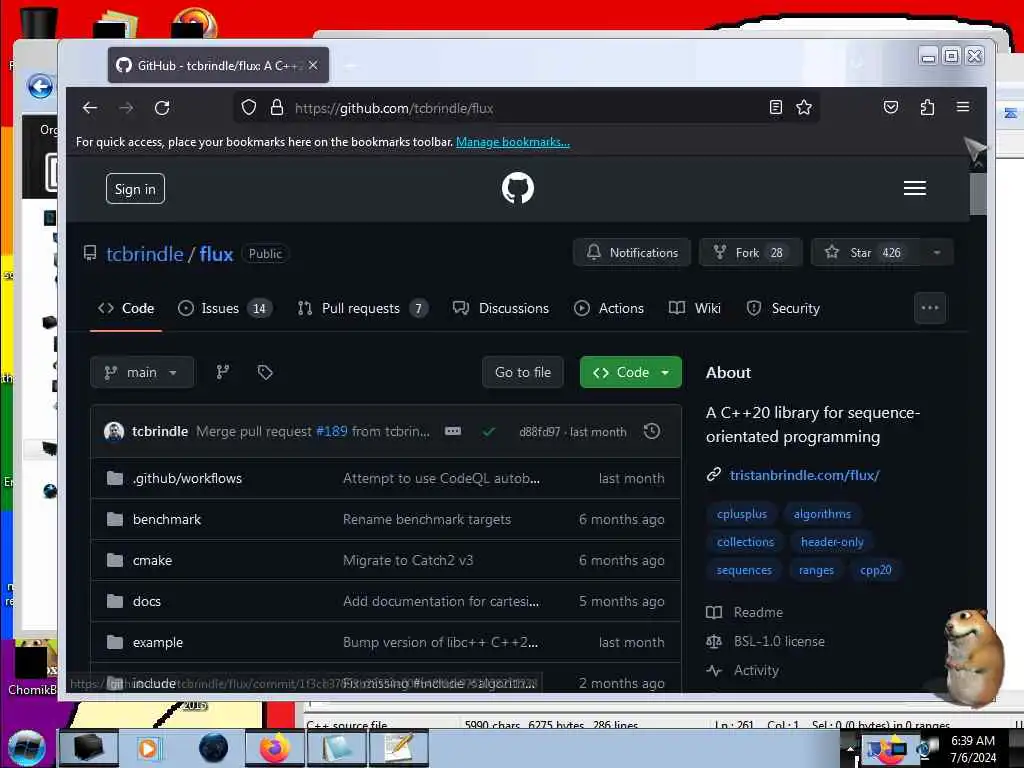This screenshot has height=768, width=1024.
Task: Open tcbrindle owner link
Action: click(x=144, y=253)
